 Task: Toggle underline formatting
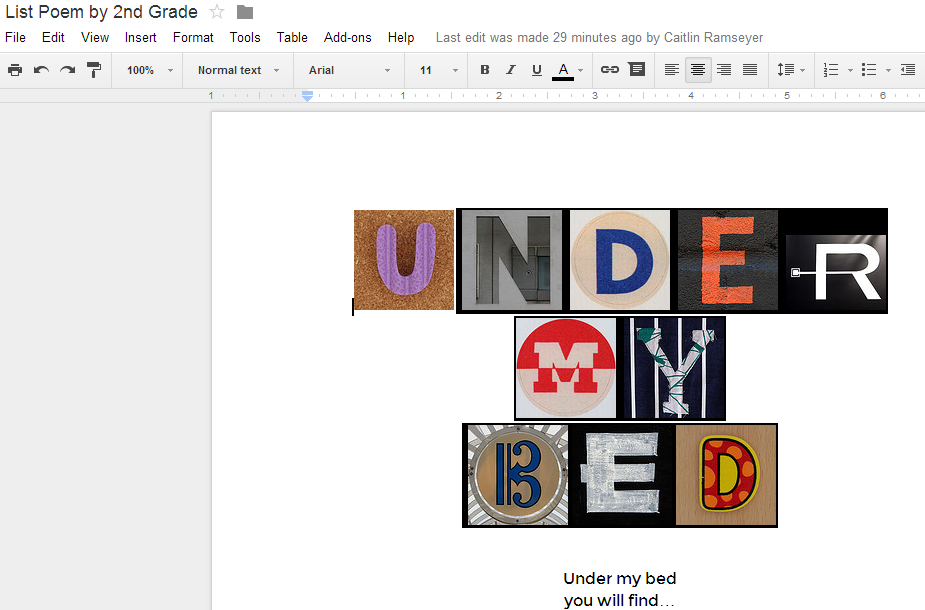coord(537,70)
